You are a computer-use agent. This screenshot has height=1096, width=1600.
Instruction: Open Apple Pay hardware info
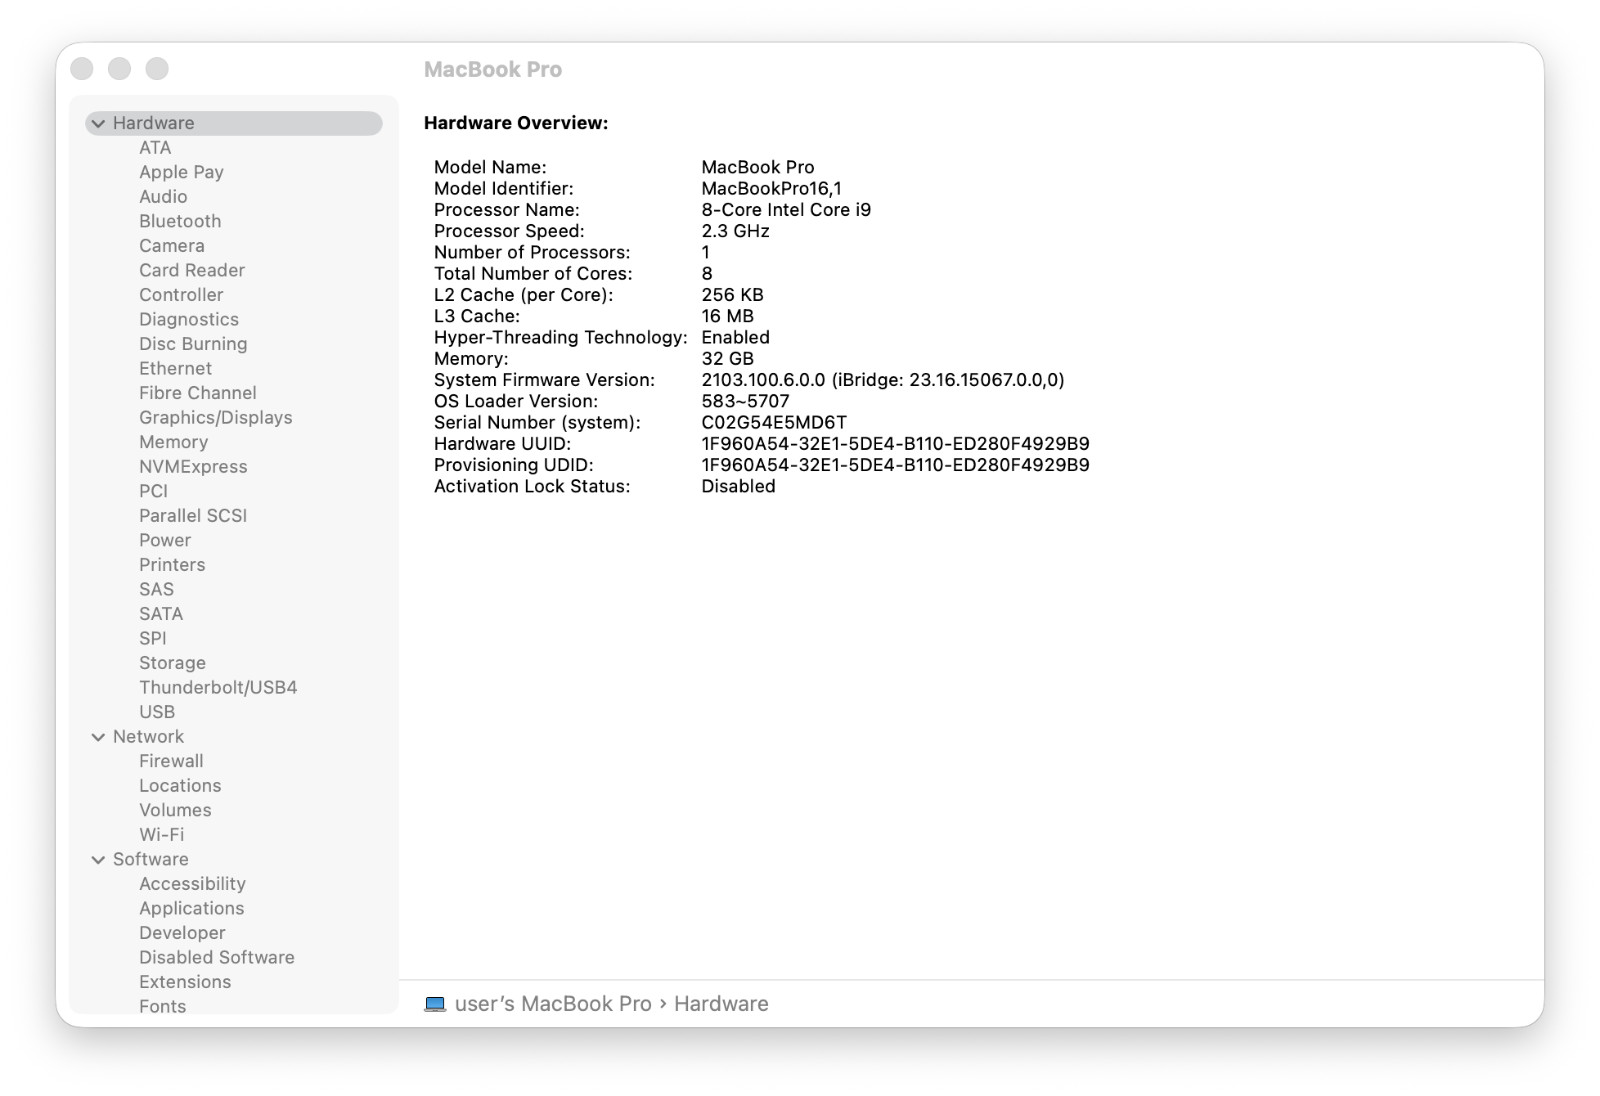pyautogui.click(x=181, y=172)
